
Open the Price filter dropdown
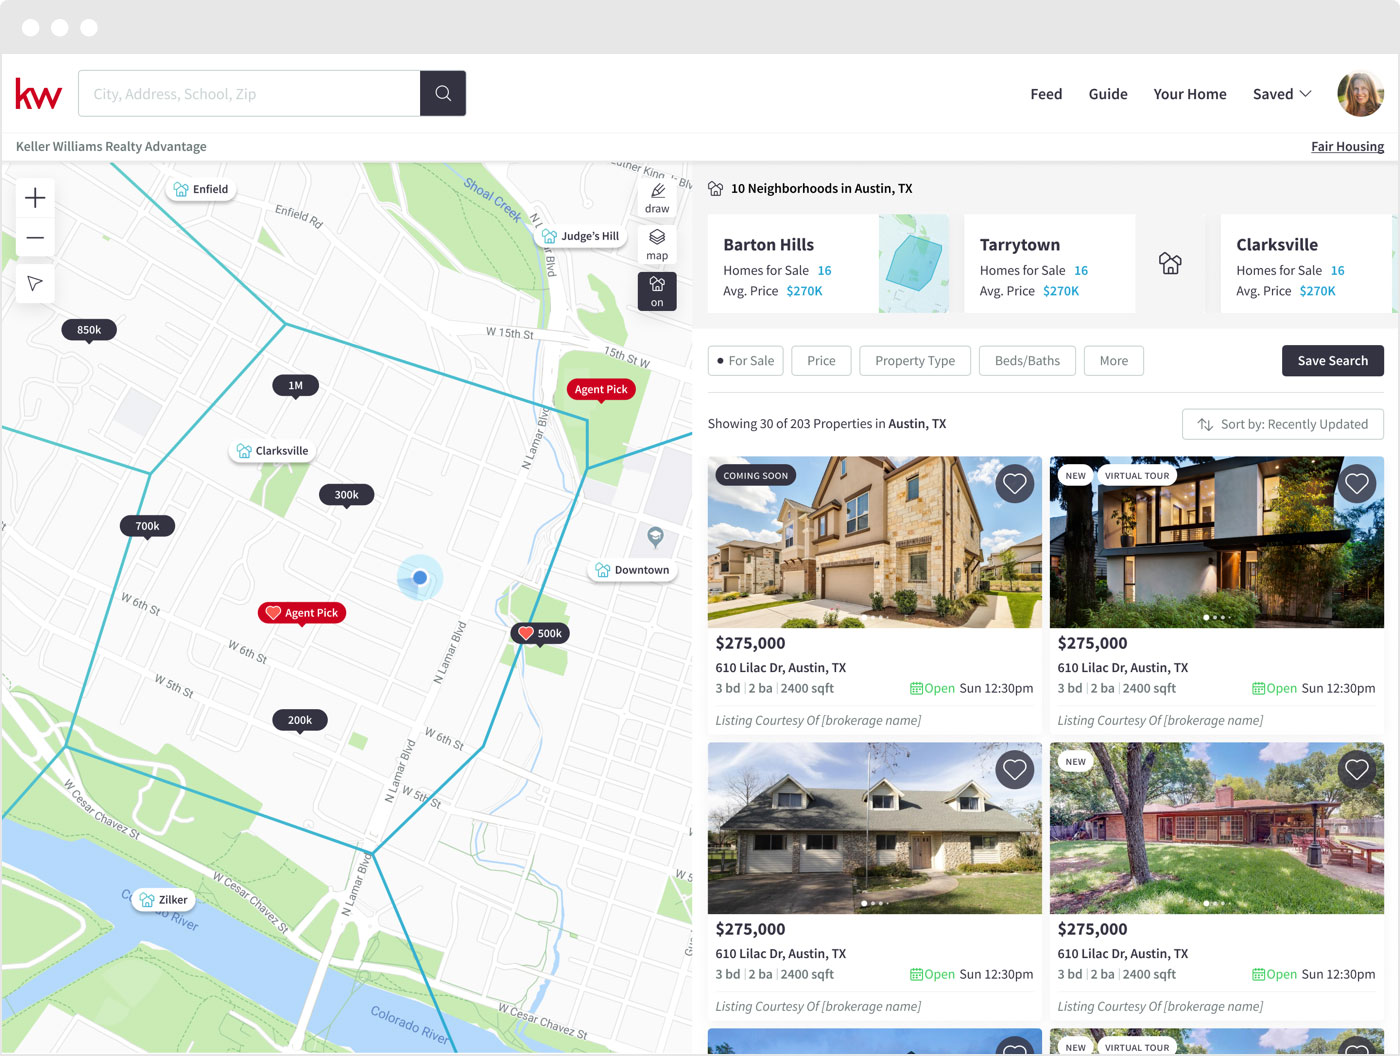821,361
